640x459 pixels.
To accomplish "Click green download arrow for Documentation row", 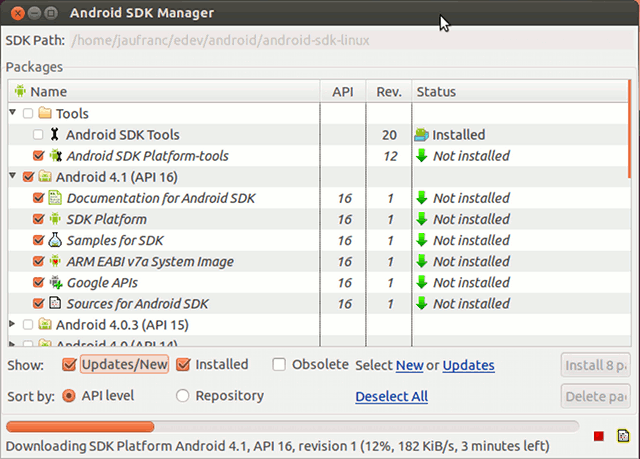I will click(x=421, y=198).
